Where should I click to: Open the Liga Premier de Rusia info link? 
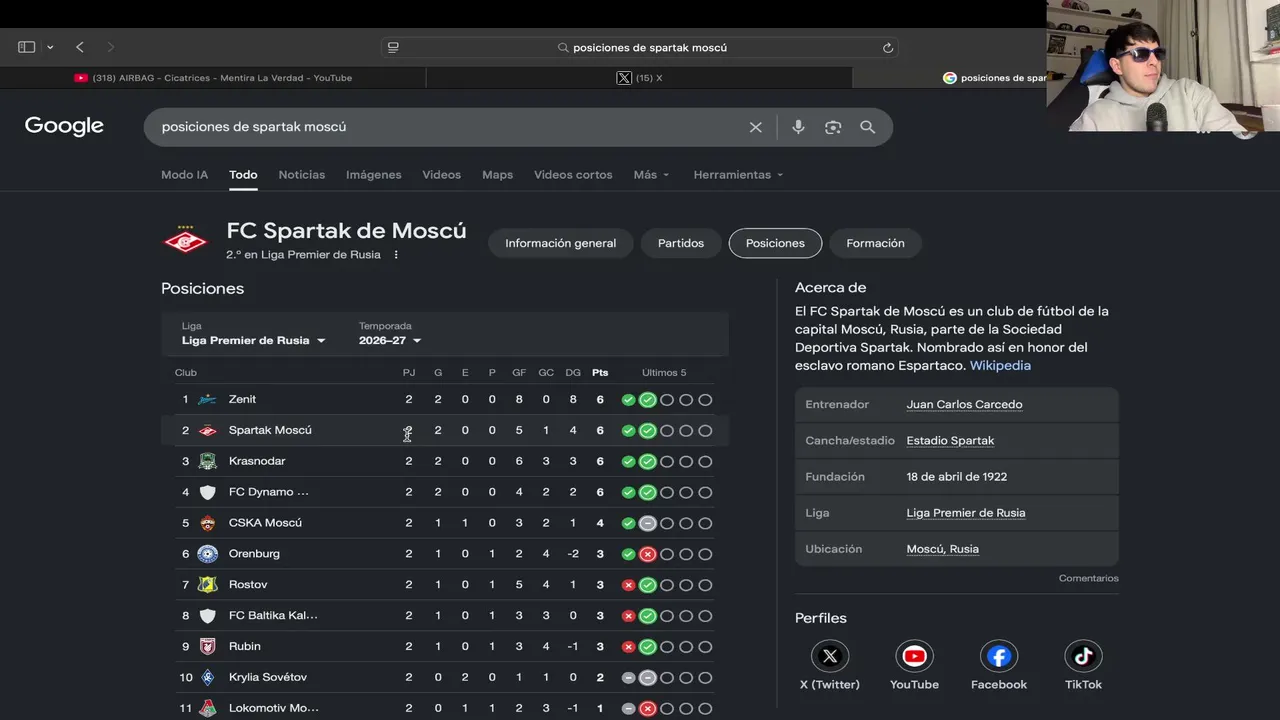[966, 513]
